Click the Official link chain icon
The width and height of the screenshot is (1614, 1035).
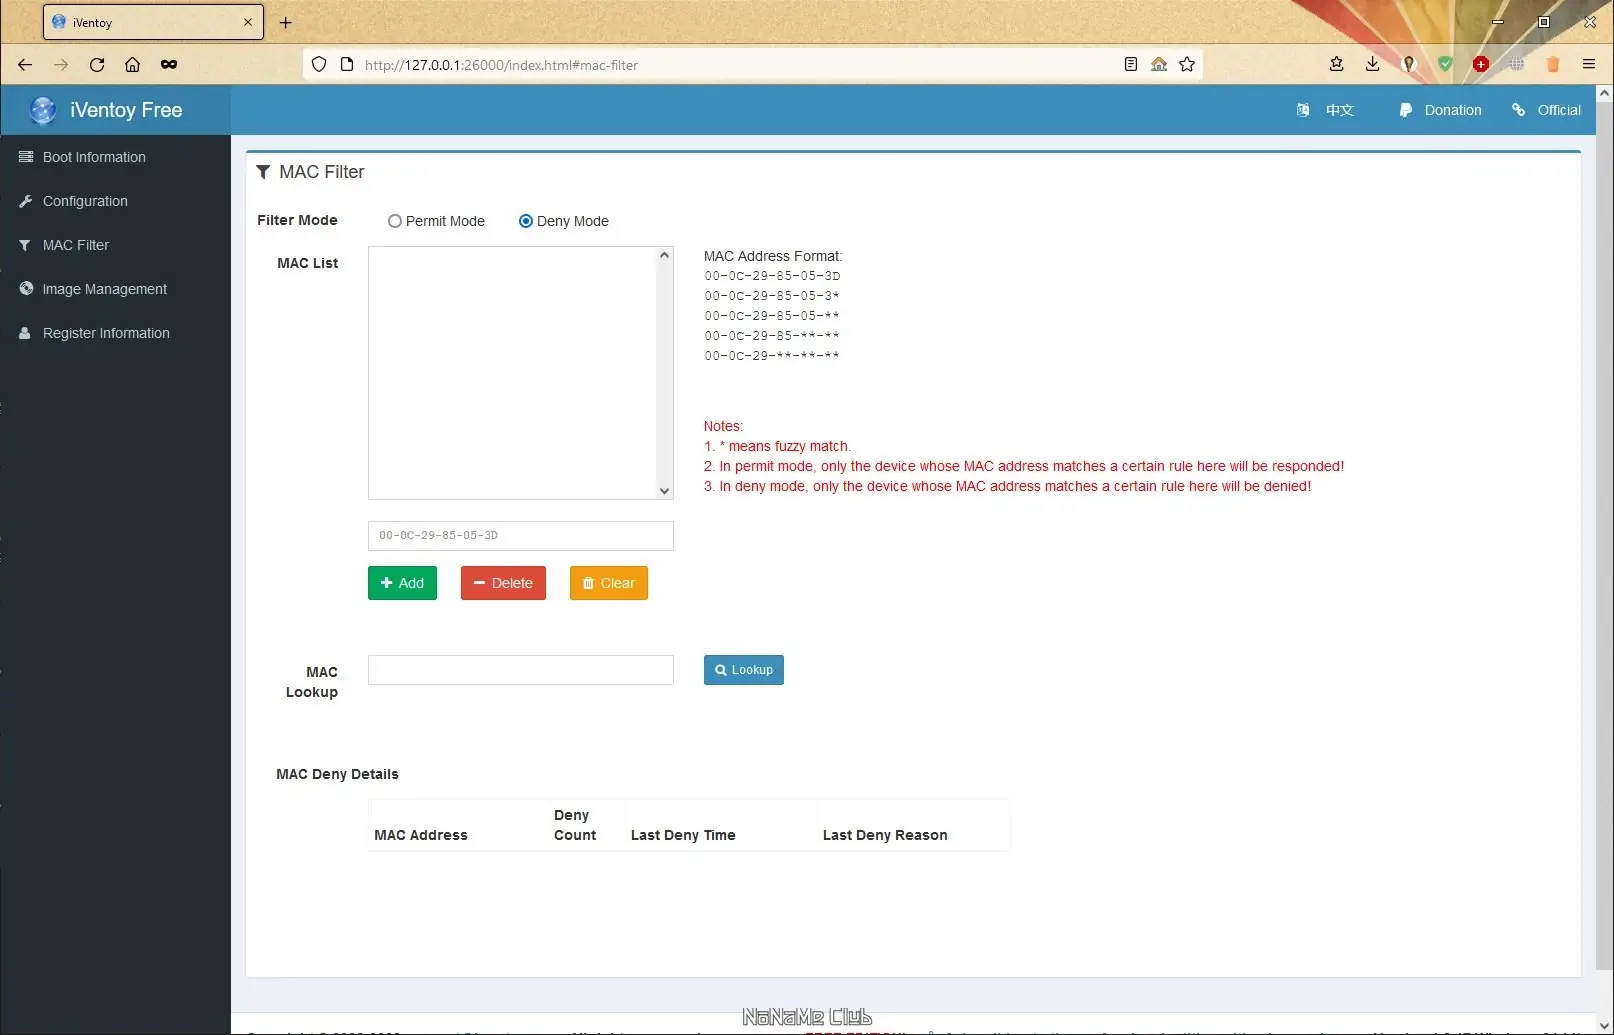[1519, 110]
